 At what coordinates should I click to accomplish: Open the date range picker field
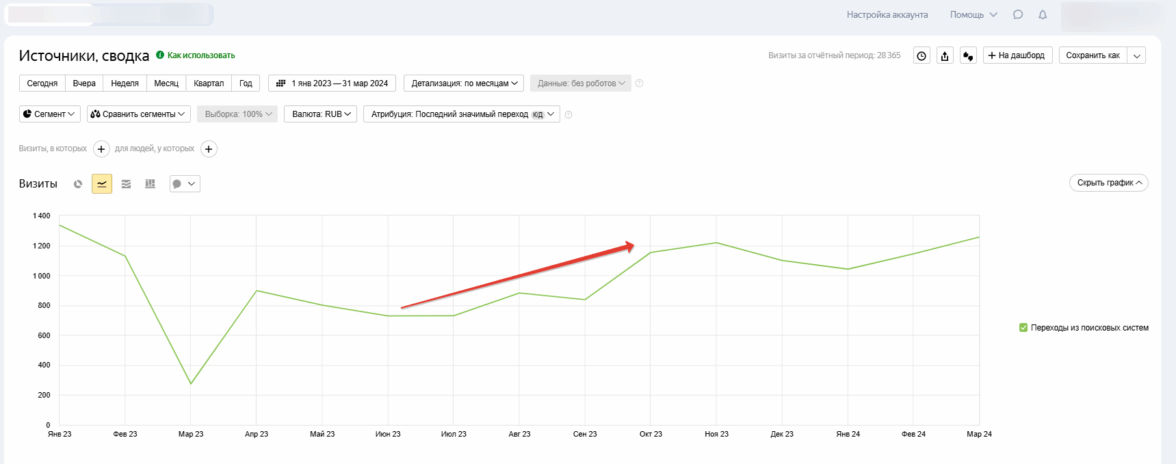pos(334,83)
